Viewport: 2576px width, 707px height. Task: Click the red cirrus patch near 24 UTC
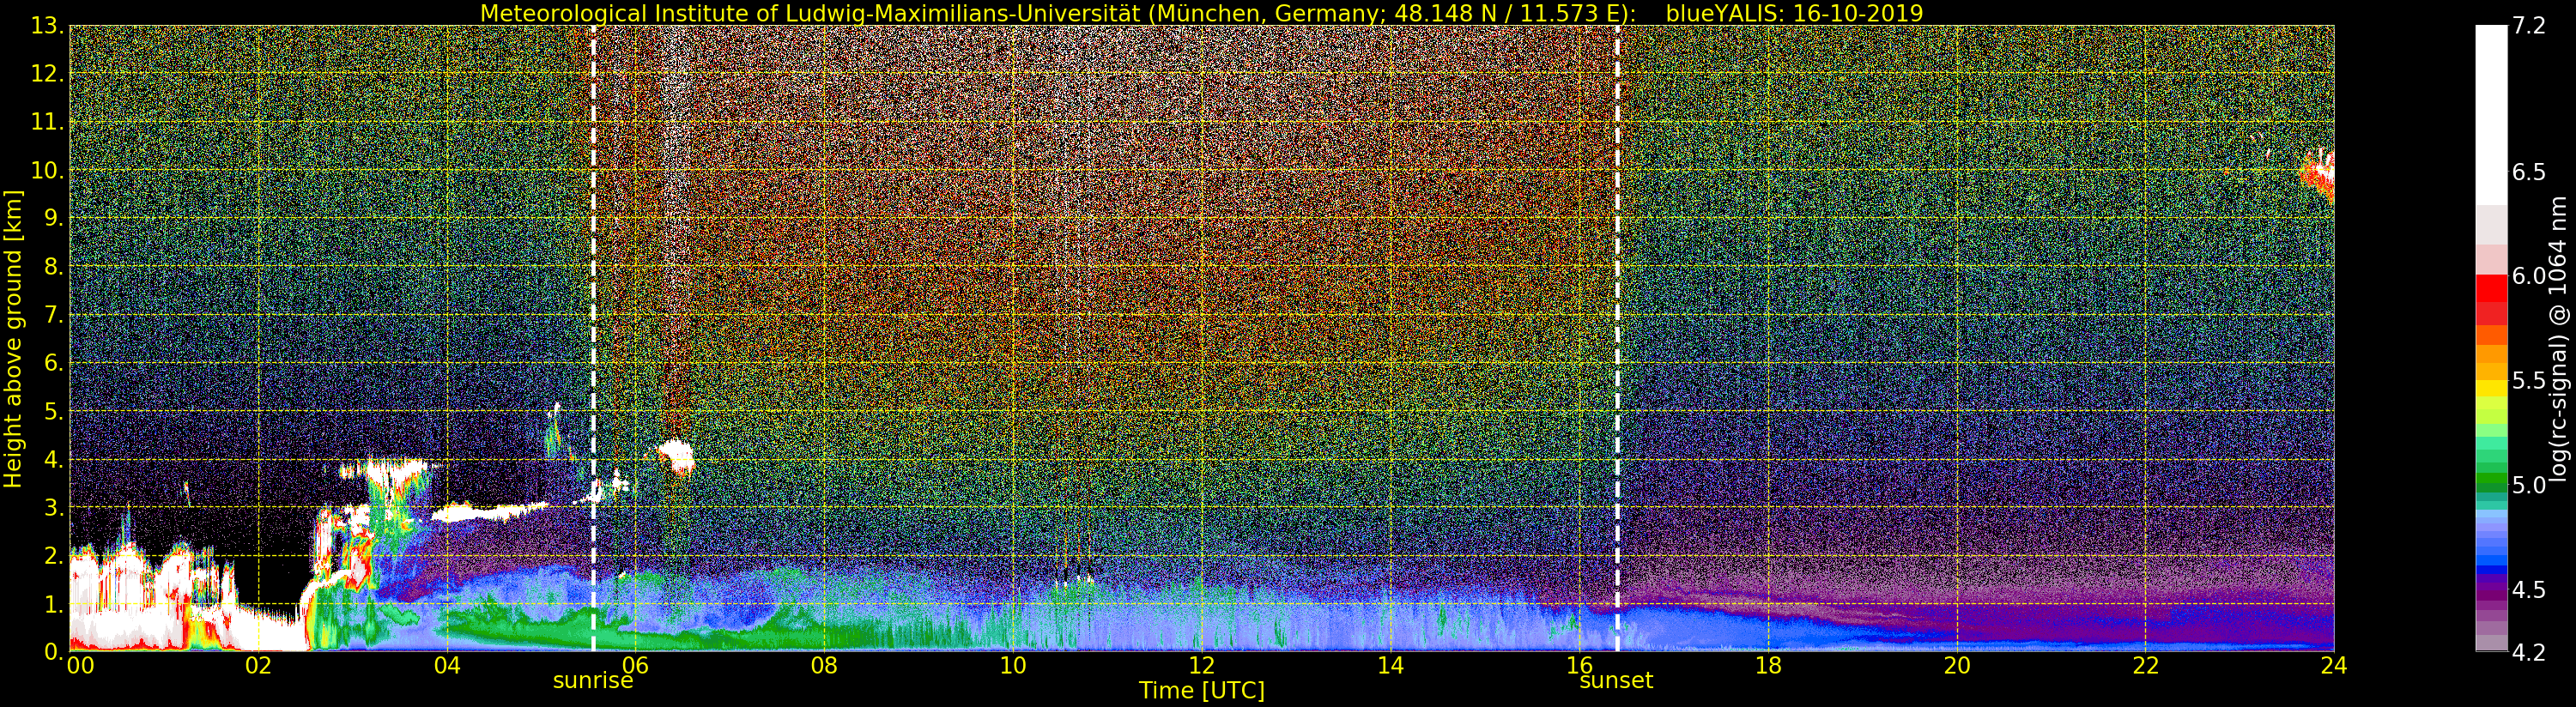[2318, 174]
